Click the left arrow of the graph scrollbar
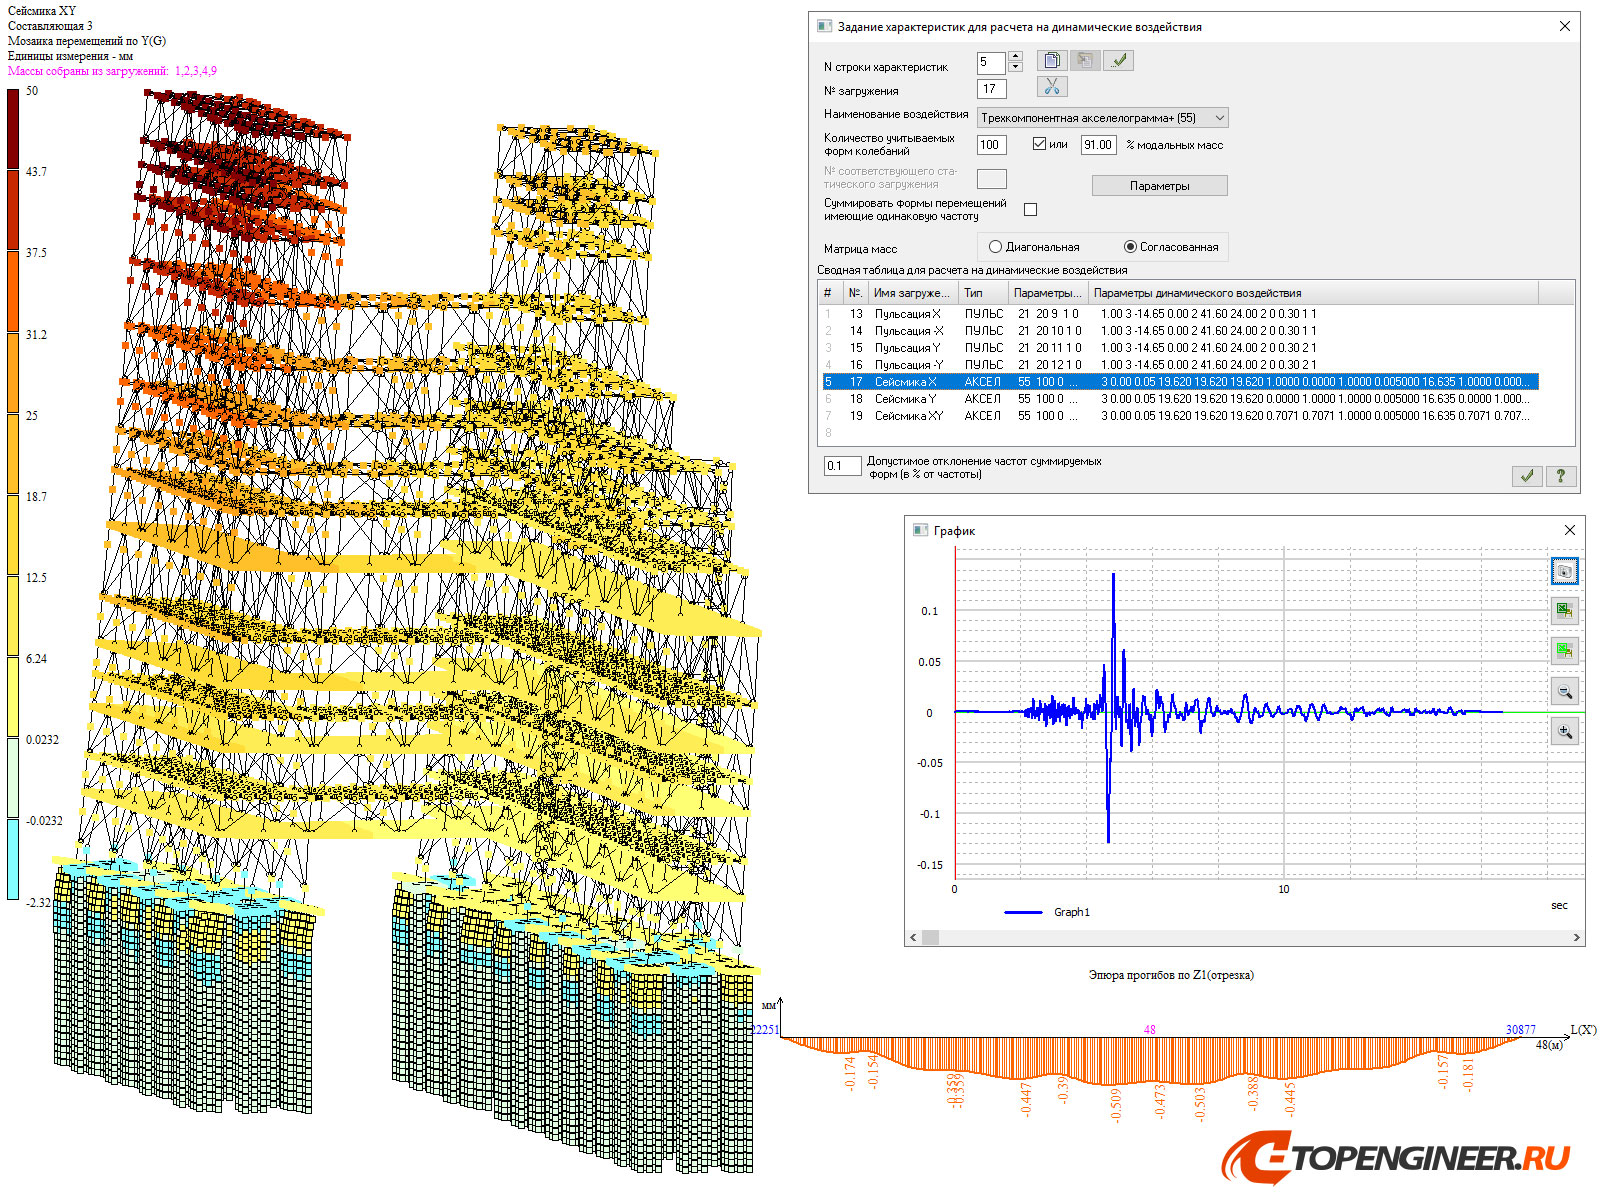Image resolution: width=1600 pixels, height=1200 pixels. (x=912, y=938)
